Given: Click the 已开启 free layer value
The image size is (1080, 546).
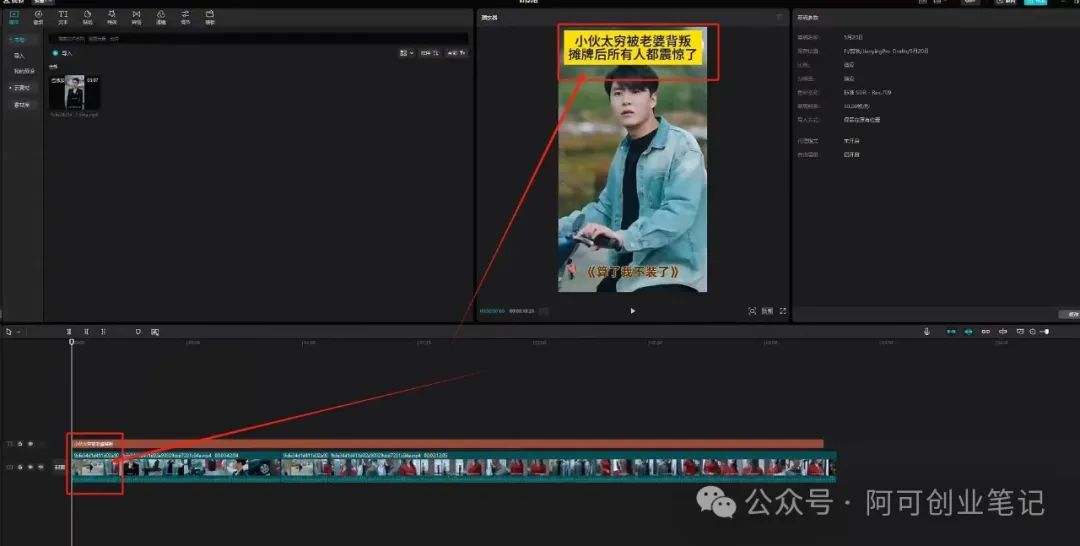Looking at the screenshot, I should [851, 155].
